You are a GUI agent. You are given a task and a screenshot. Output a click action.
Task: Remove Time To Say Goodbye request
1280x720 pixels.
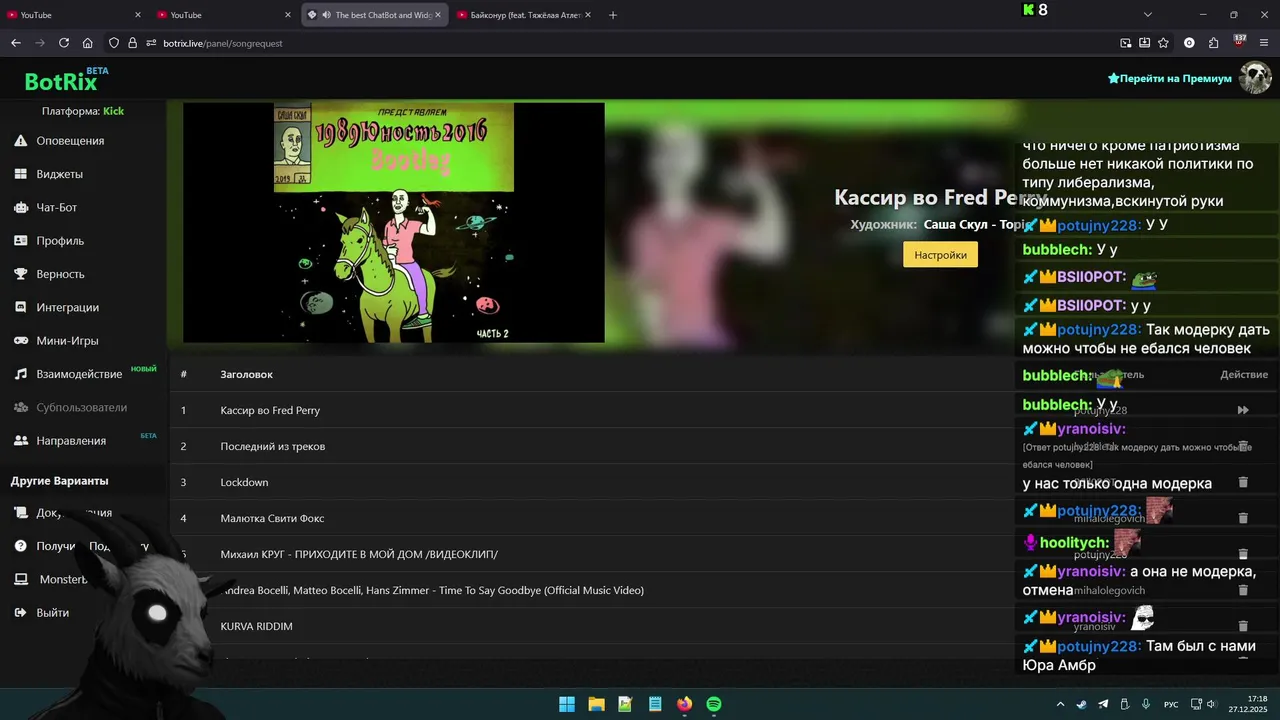pyautogui.click(x=1243, y=590)
